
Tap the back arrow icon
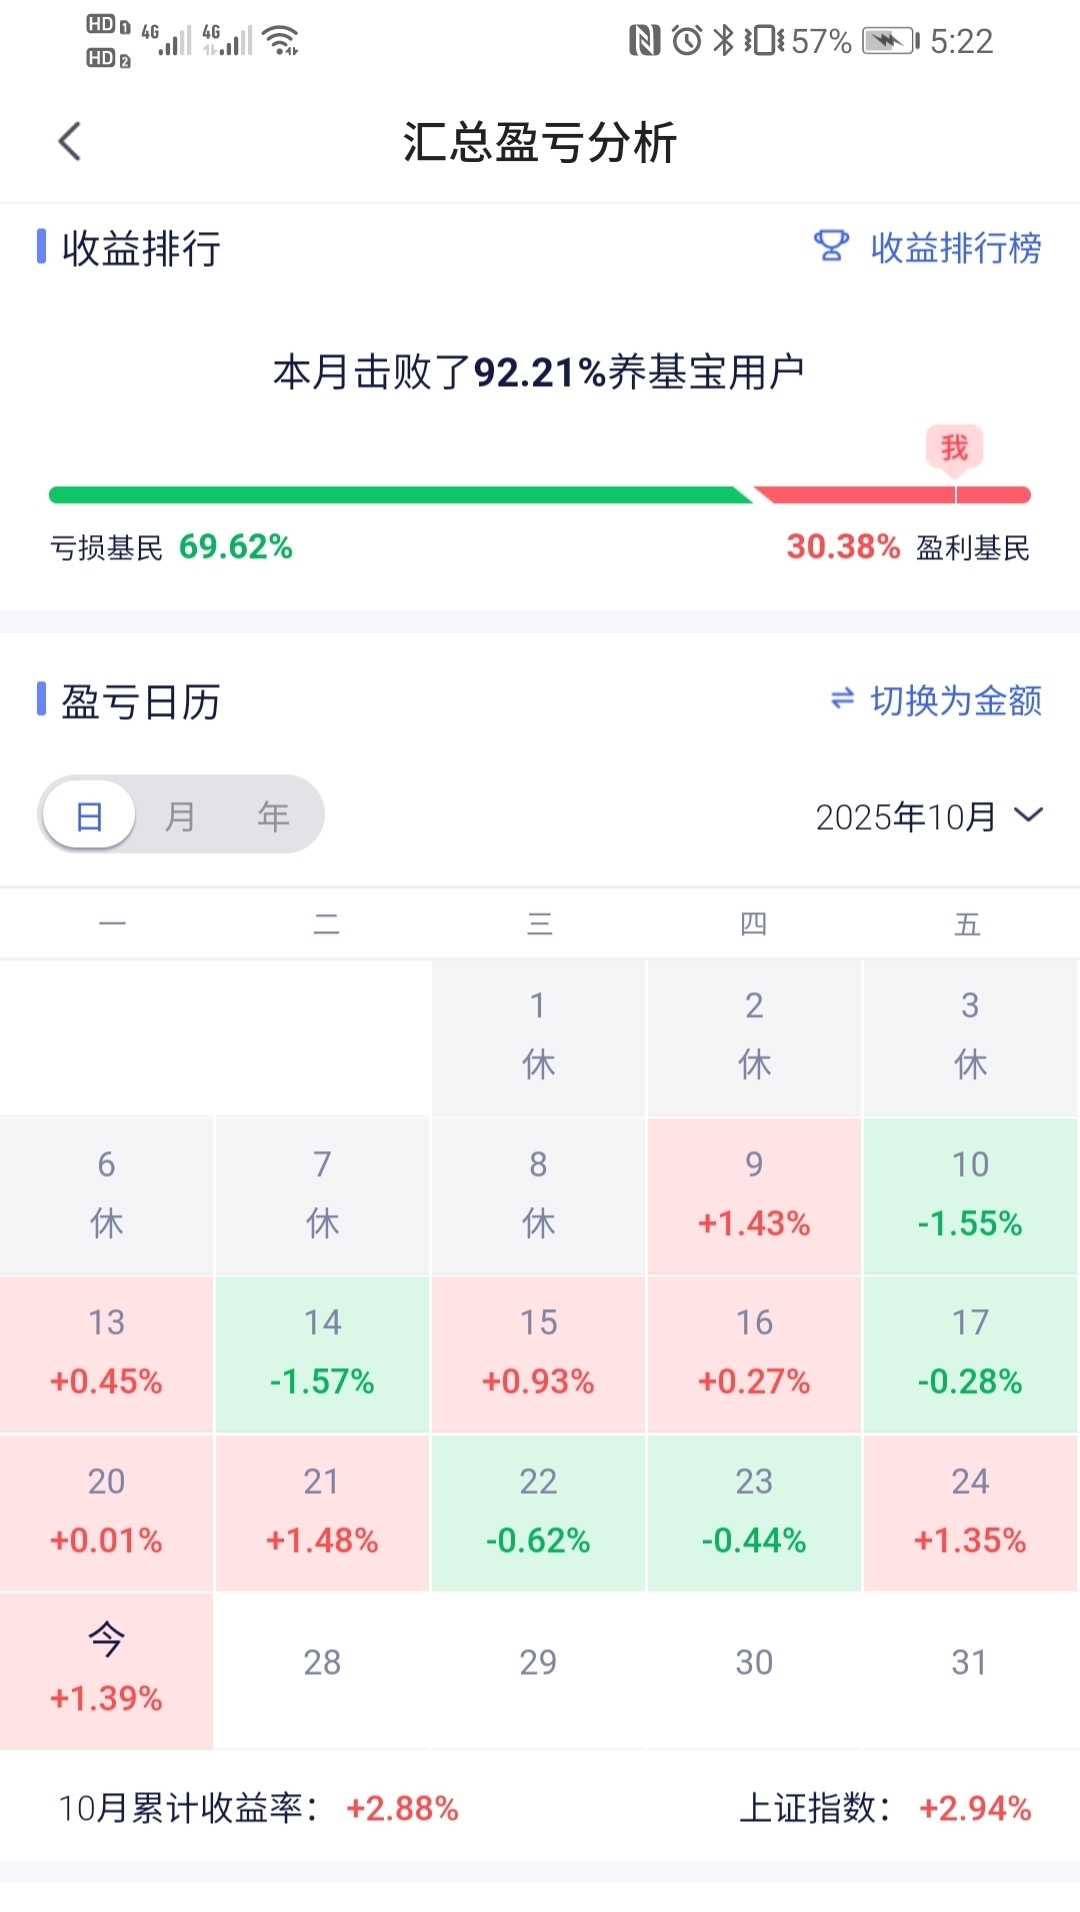(70, 142)
